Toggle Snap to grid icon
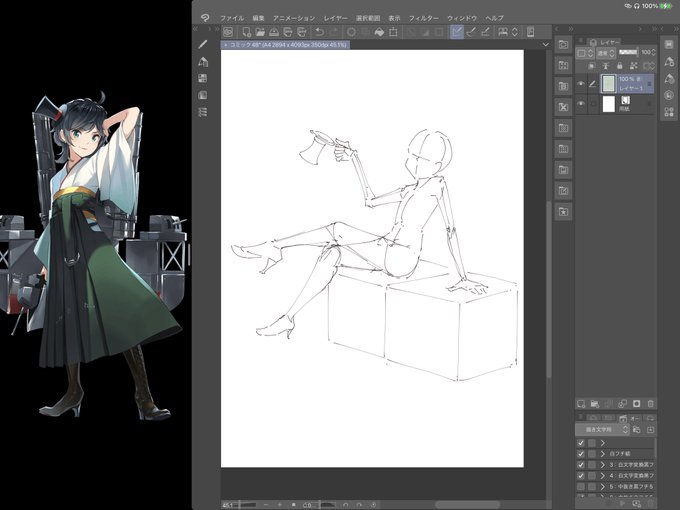This screenshot has width=680, height=510. click(x=486, y=32)
